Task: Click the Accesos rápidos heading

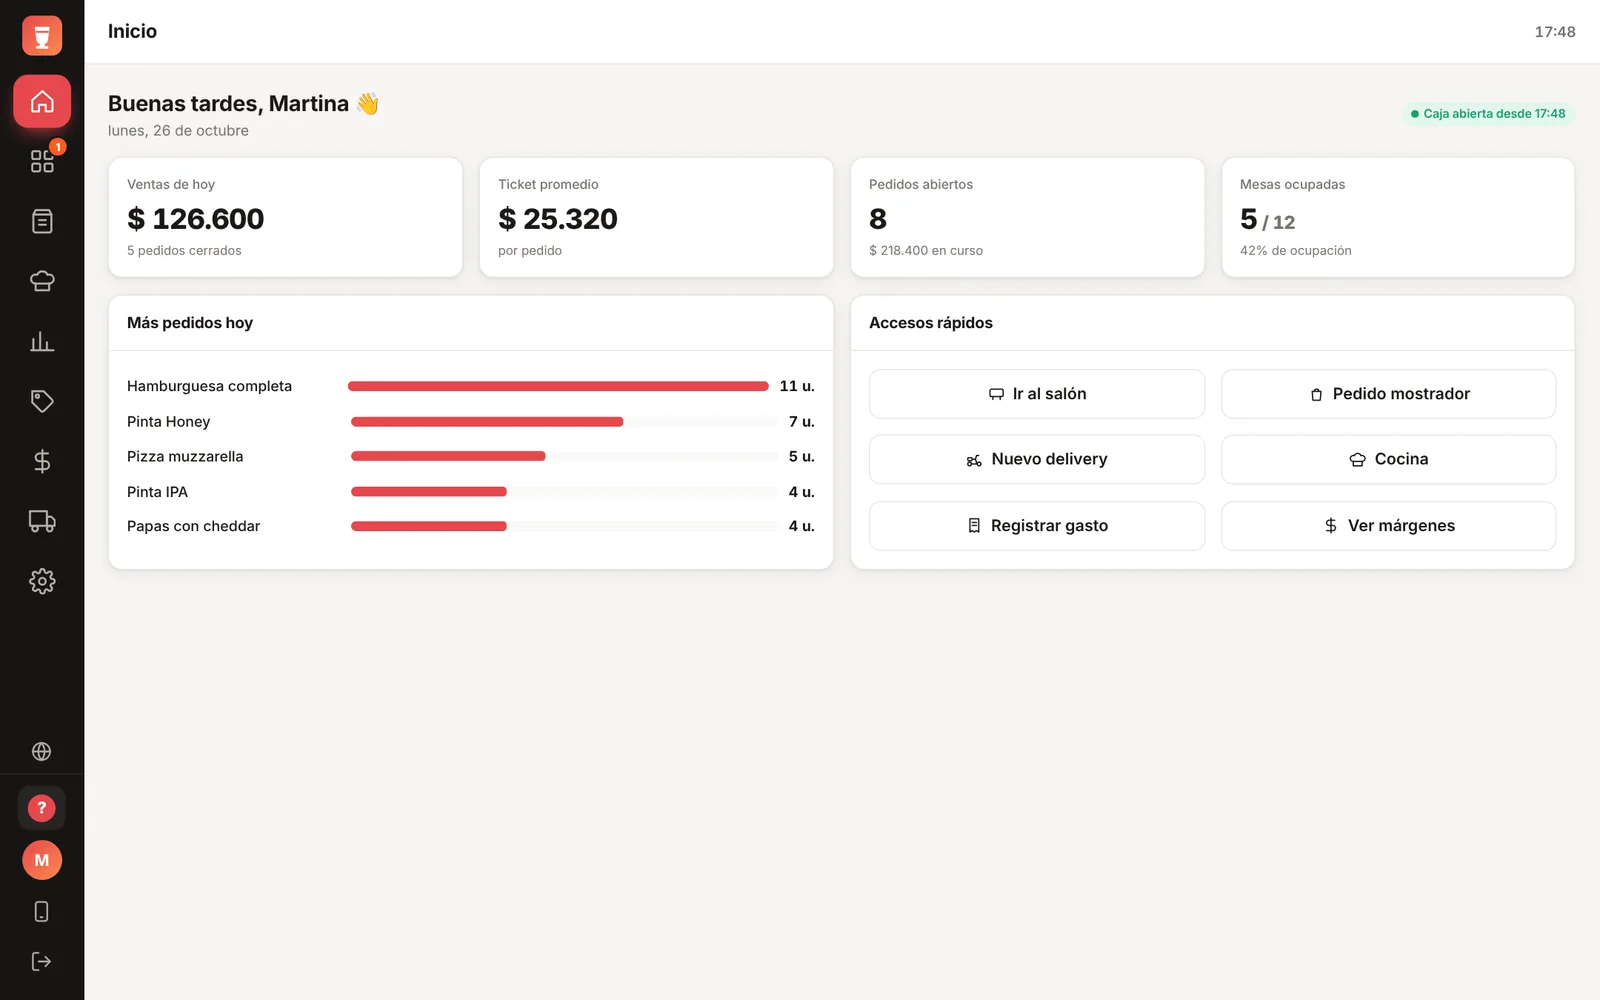Action: (x=931, y=323)
